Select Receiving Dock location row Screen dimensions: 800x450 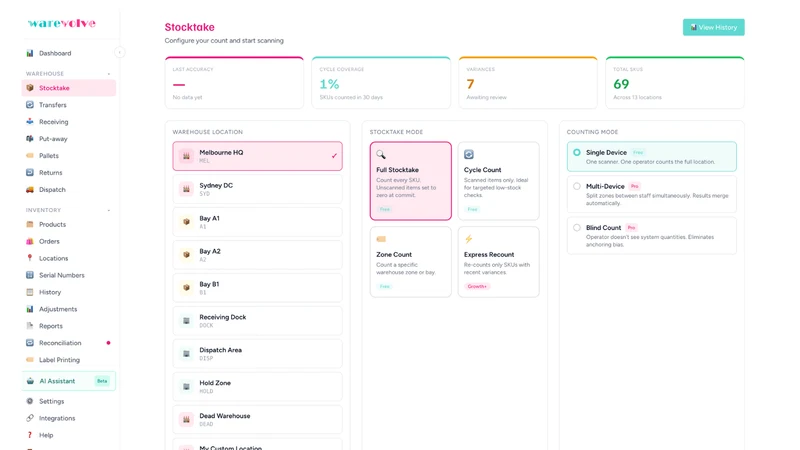(258, 320)
